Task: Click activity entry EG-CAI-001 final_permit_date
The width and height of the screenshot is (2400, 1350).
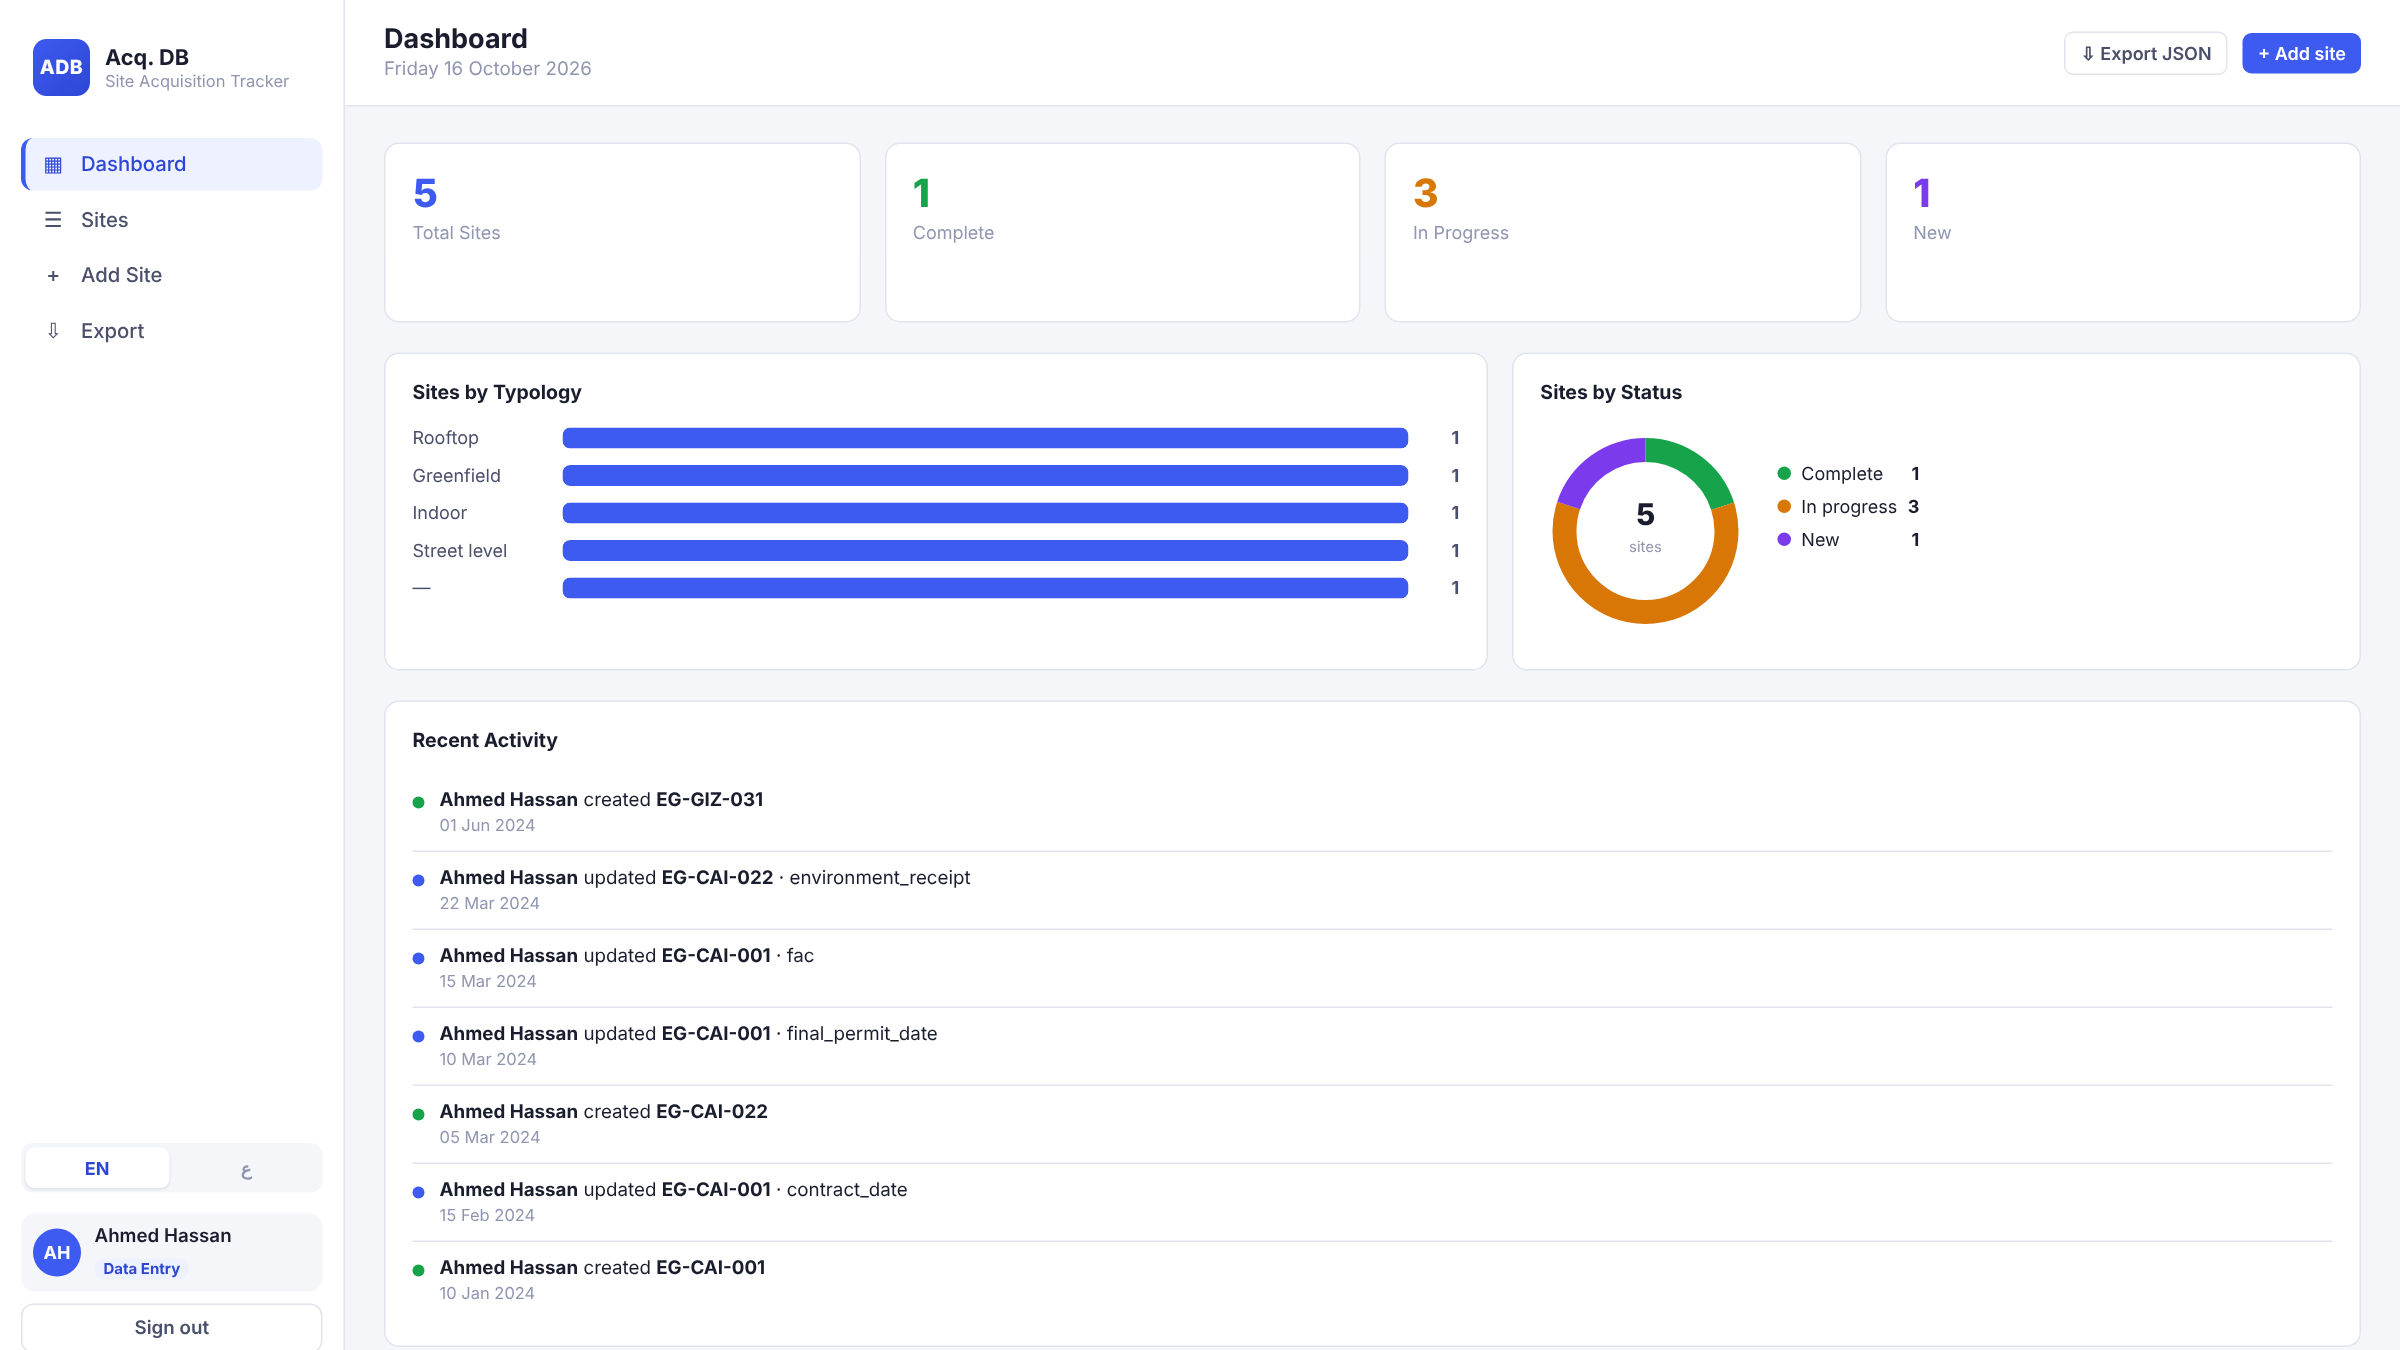Action: (1372, 1046)
